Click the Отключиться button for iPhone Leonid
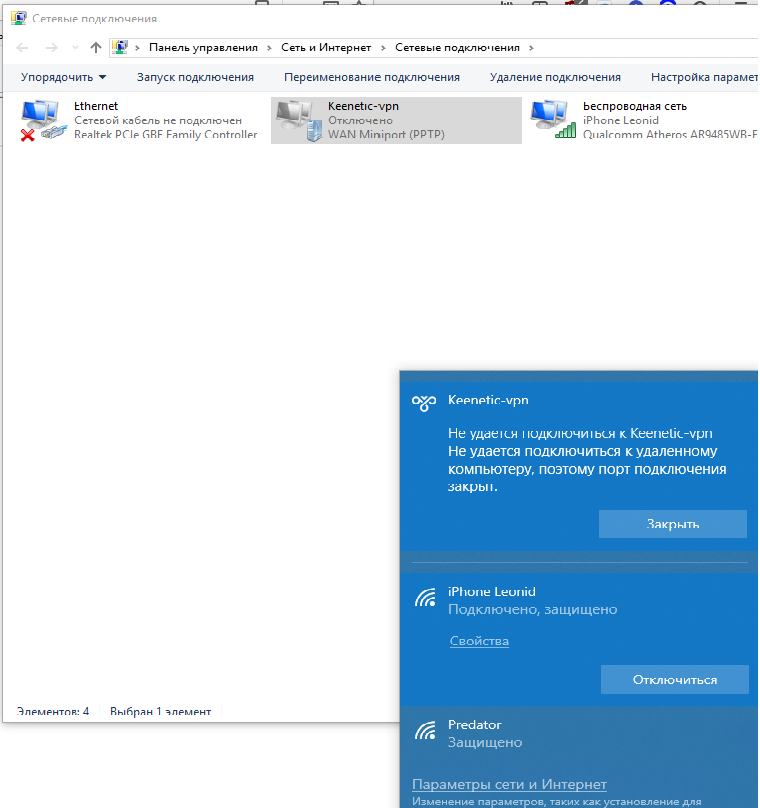760x808 pixels. pyautogui.click(x=674, y=679)
